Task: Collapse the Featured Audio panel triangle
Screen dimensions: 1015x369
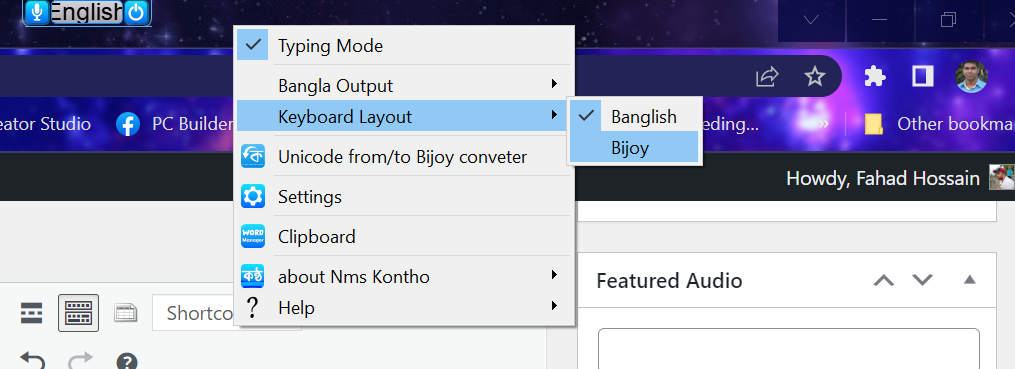Action: click(969, 280)
